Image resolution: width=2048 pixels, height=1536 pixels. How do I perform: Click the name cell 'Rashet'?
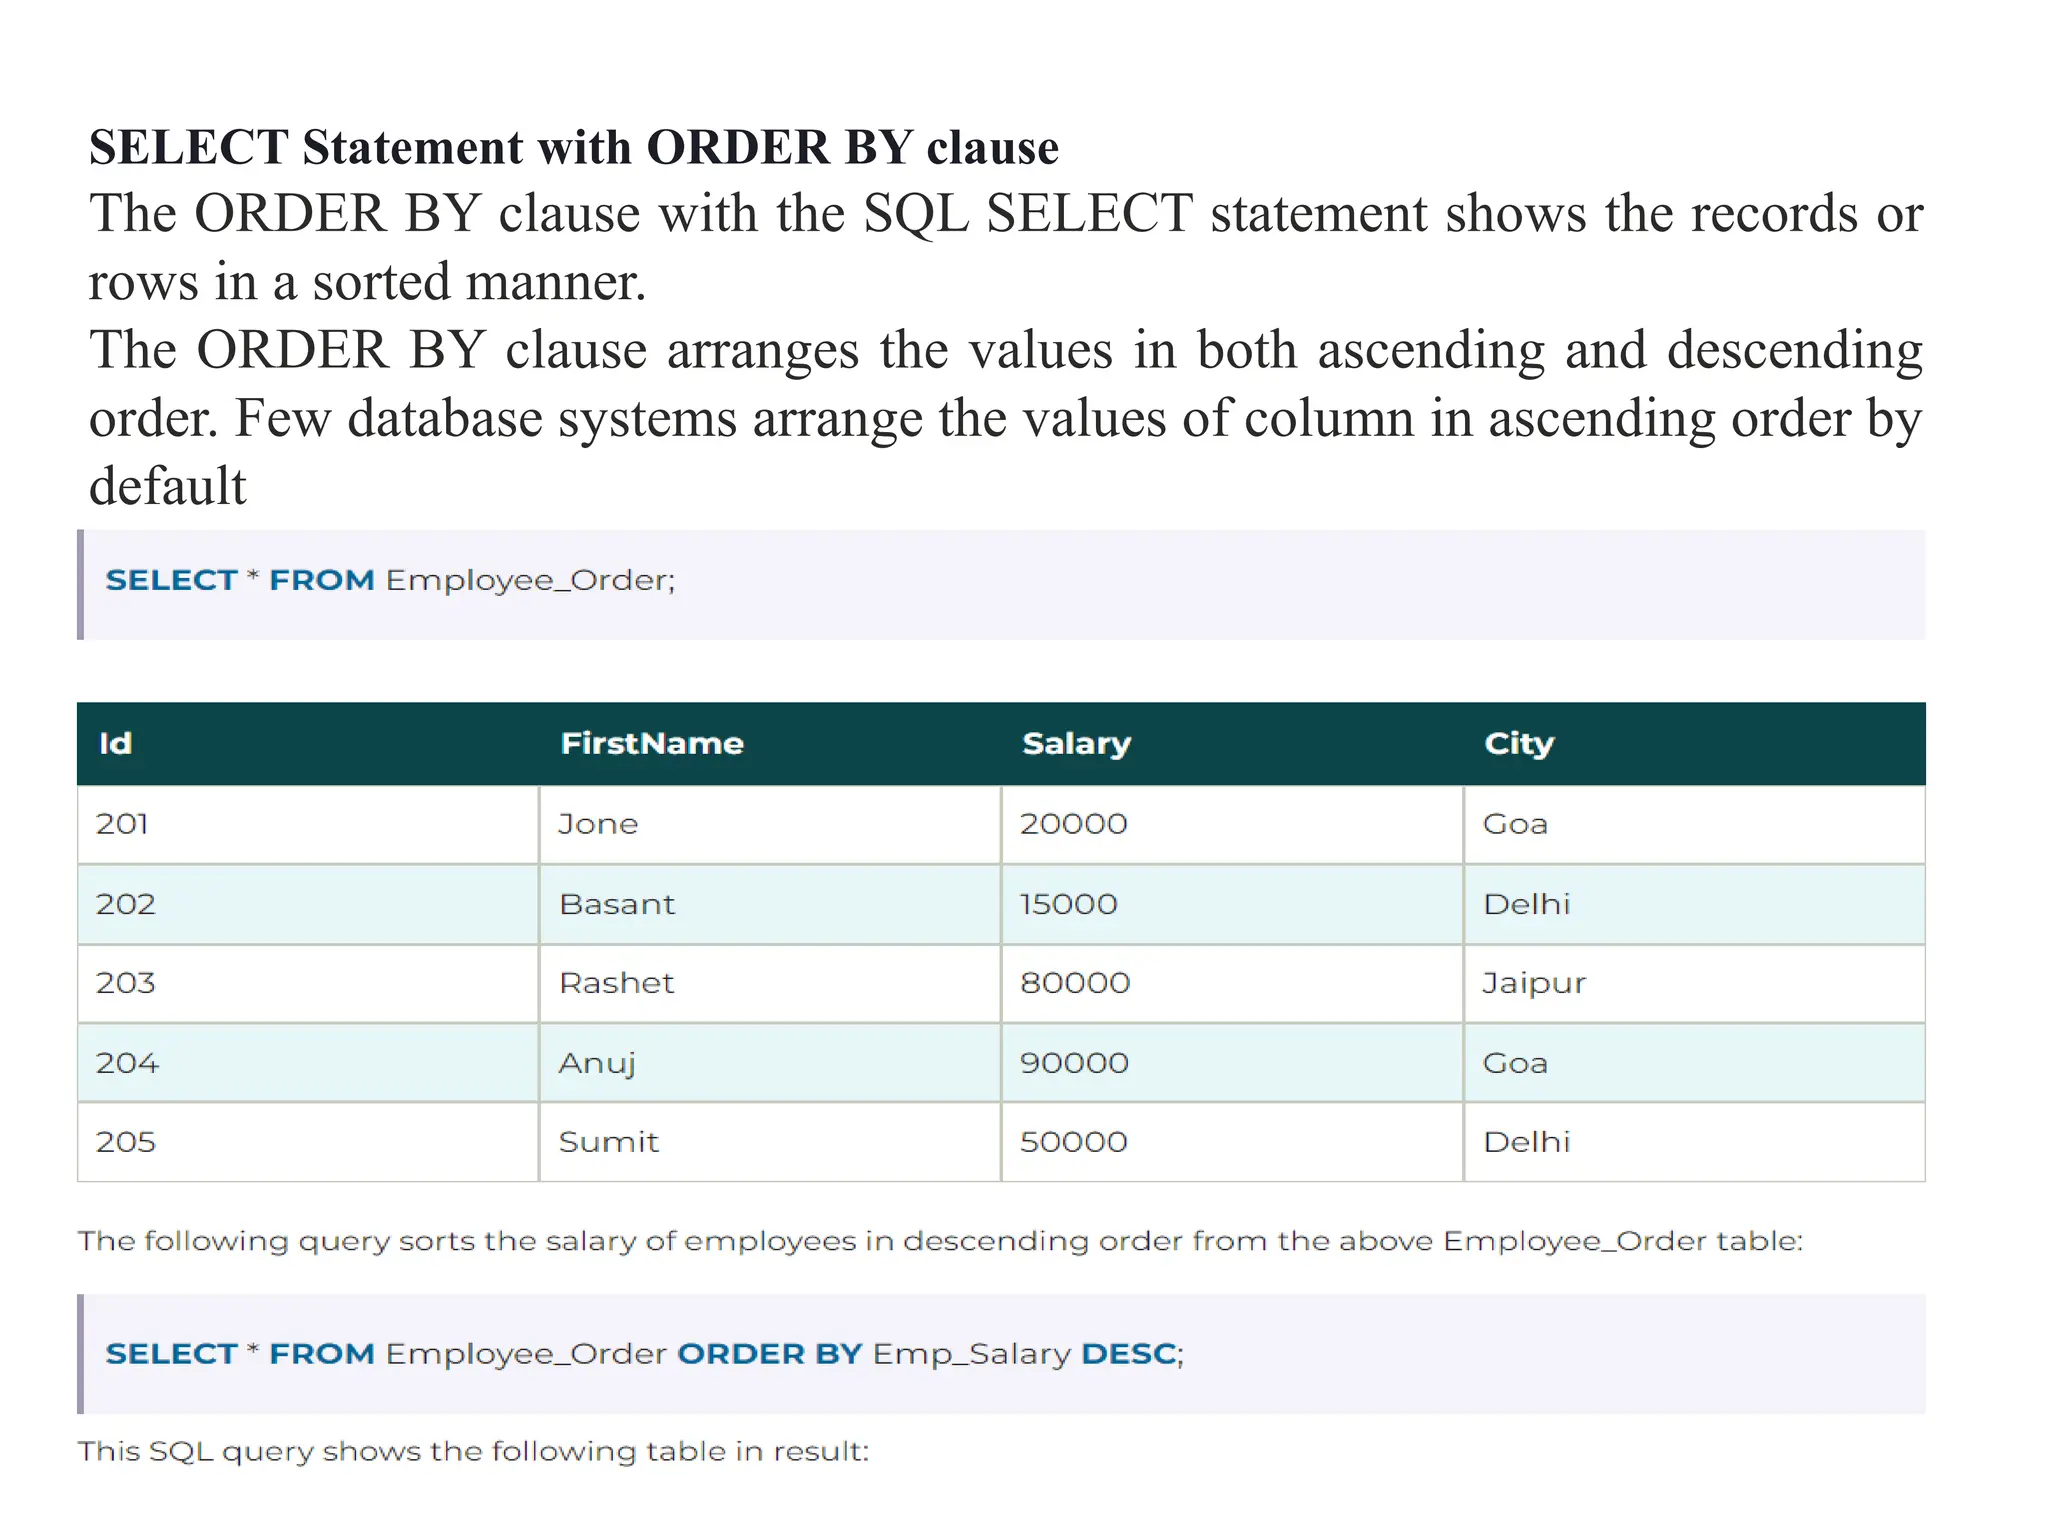point(770,983)
